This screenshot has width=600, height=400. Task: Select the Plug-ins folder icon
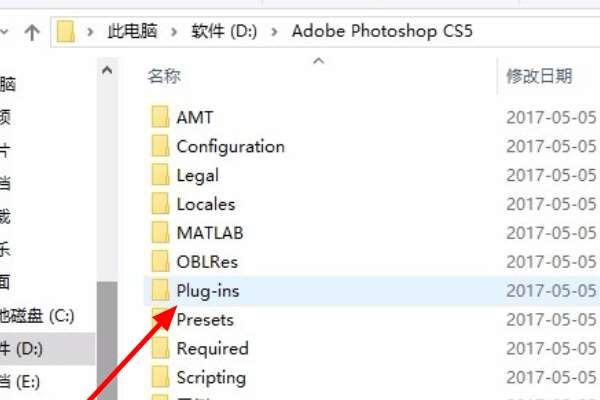tap(160, 290)
